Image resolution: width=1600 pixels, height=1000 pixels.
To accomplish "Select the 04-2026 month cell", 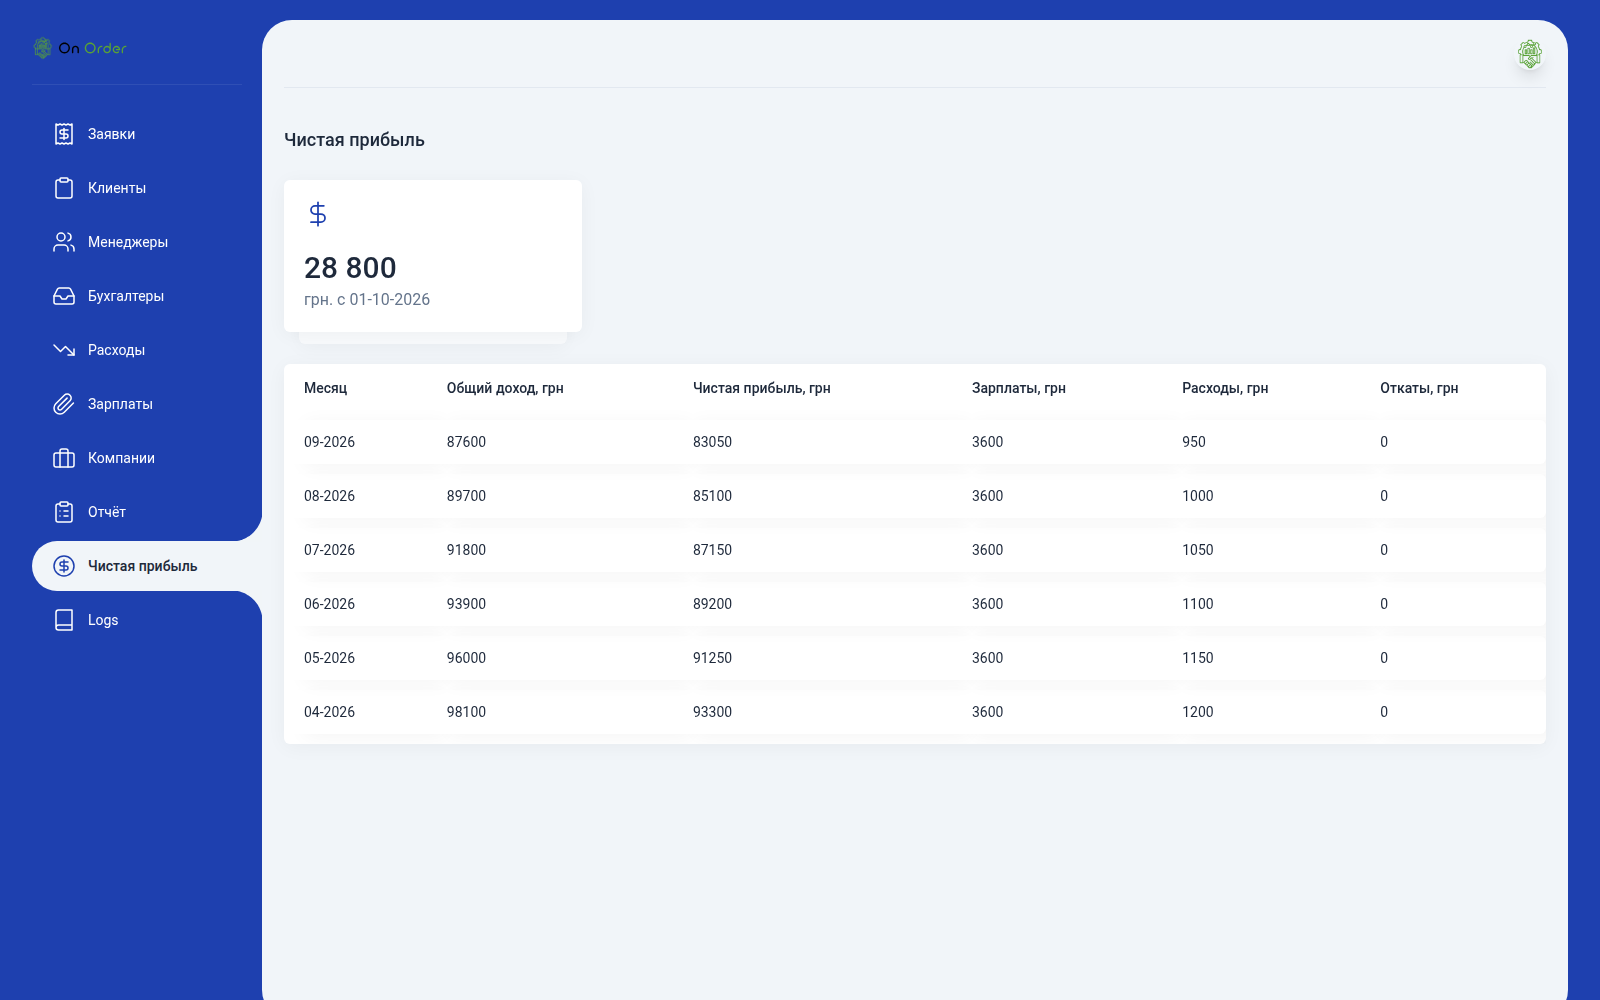I will 330,712.
